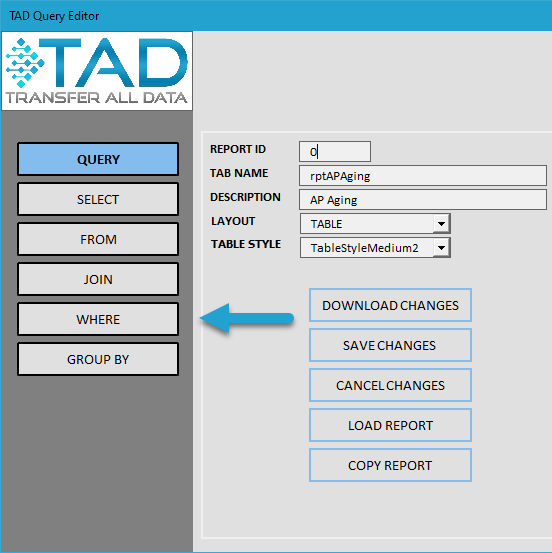
Task: Expand the TABLE STYLE dropdown arrow
Action: (x=441, y=248)
